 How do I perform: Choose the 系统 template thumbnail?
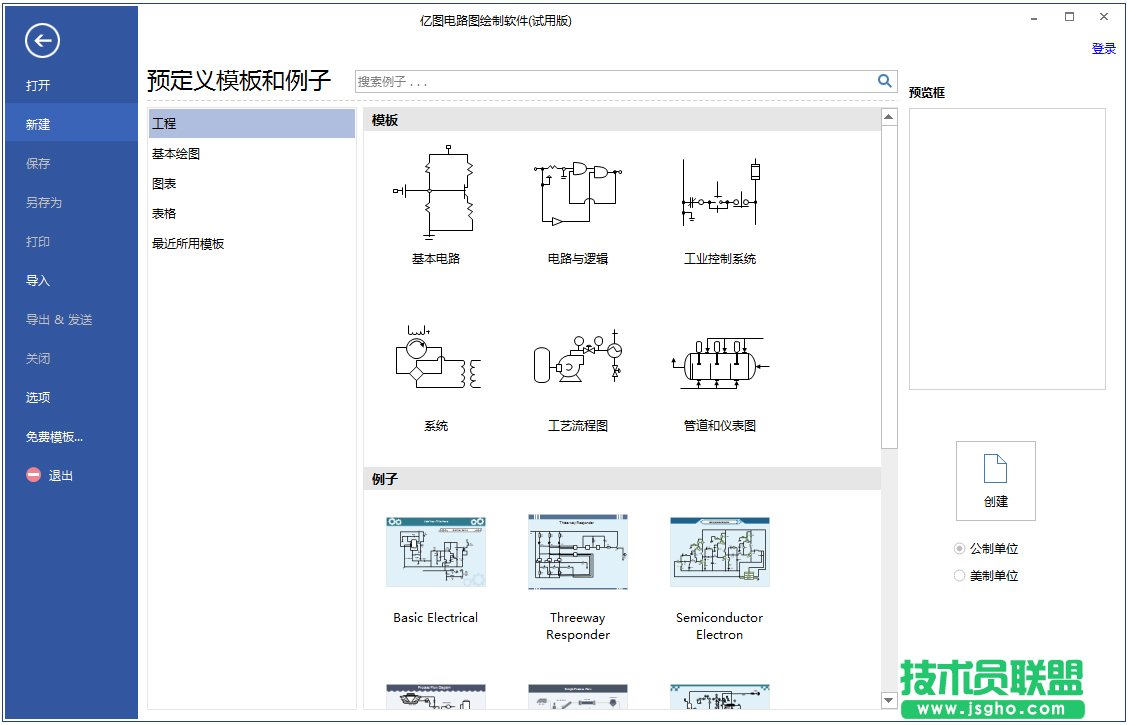[x=434, y=358]
